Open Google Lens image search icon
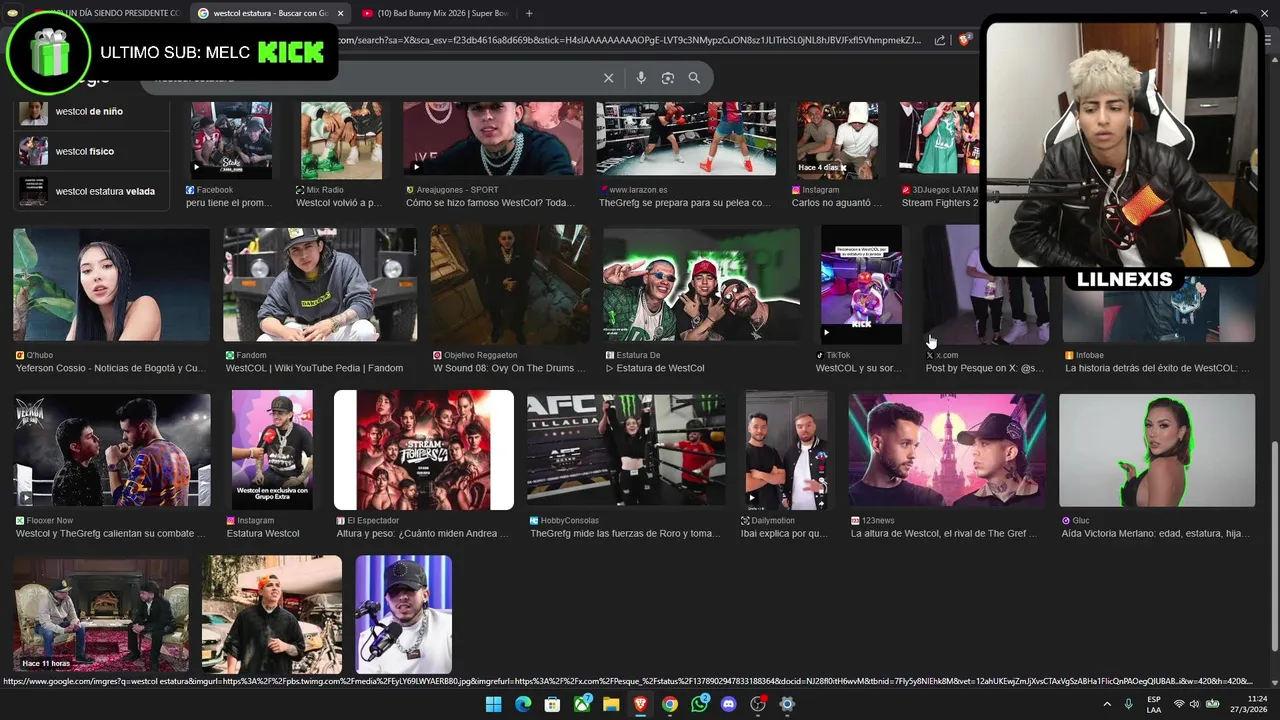Screen dimensions: 1280x720 coord(668,78)
